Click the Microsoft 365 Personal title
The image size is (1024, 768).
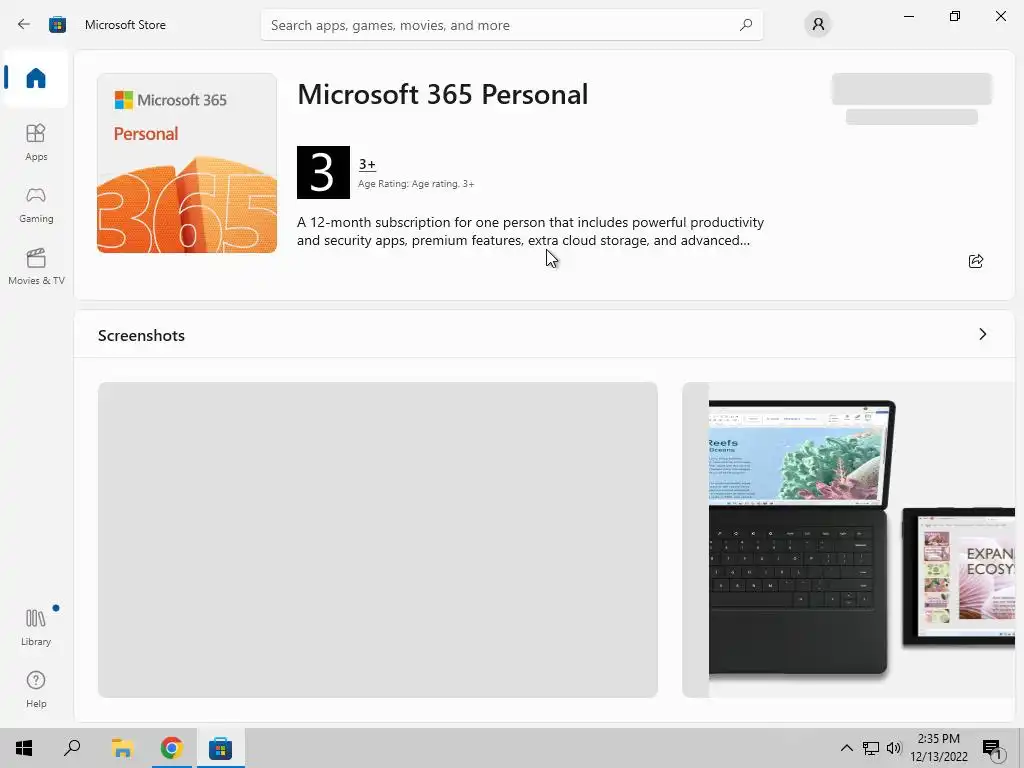(443, 94)
